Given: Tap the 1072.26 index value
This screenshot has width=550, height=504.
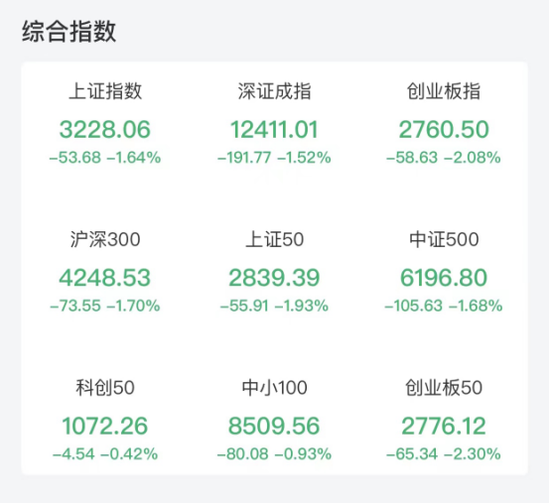Looking at the screenshot, I should (x=105, y=426).
